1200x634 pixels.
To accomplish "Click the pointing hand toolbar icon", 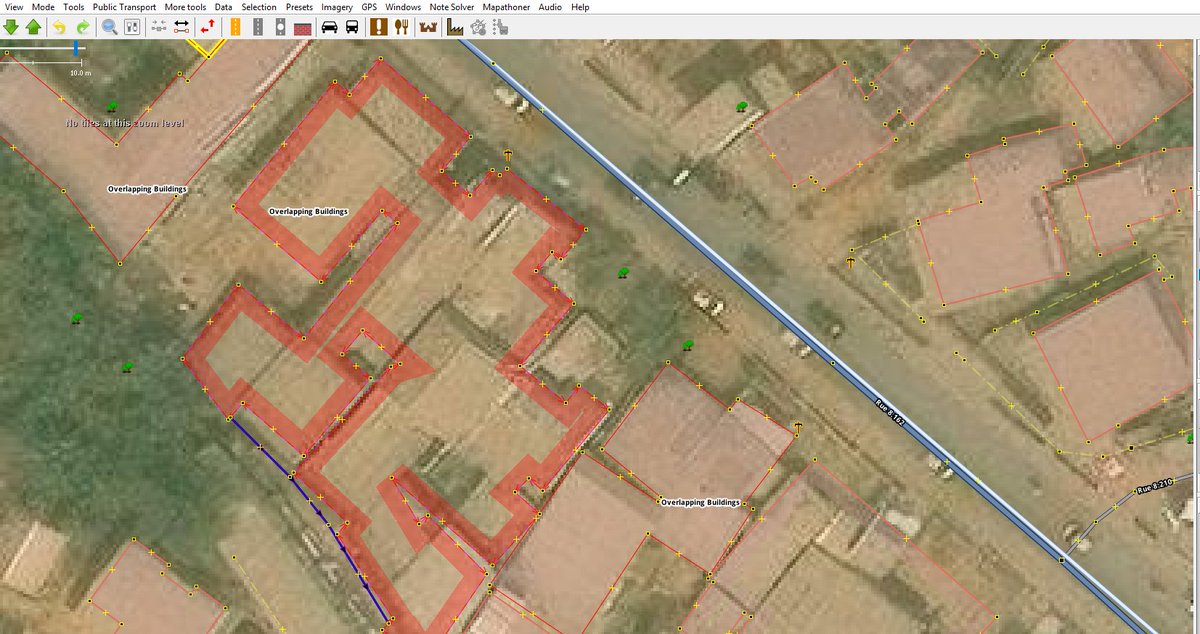I will coord(501,27).
